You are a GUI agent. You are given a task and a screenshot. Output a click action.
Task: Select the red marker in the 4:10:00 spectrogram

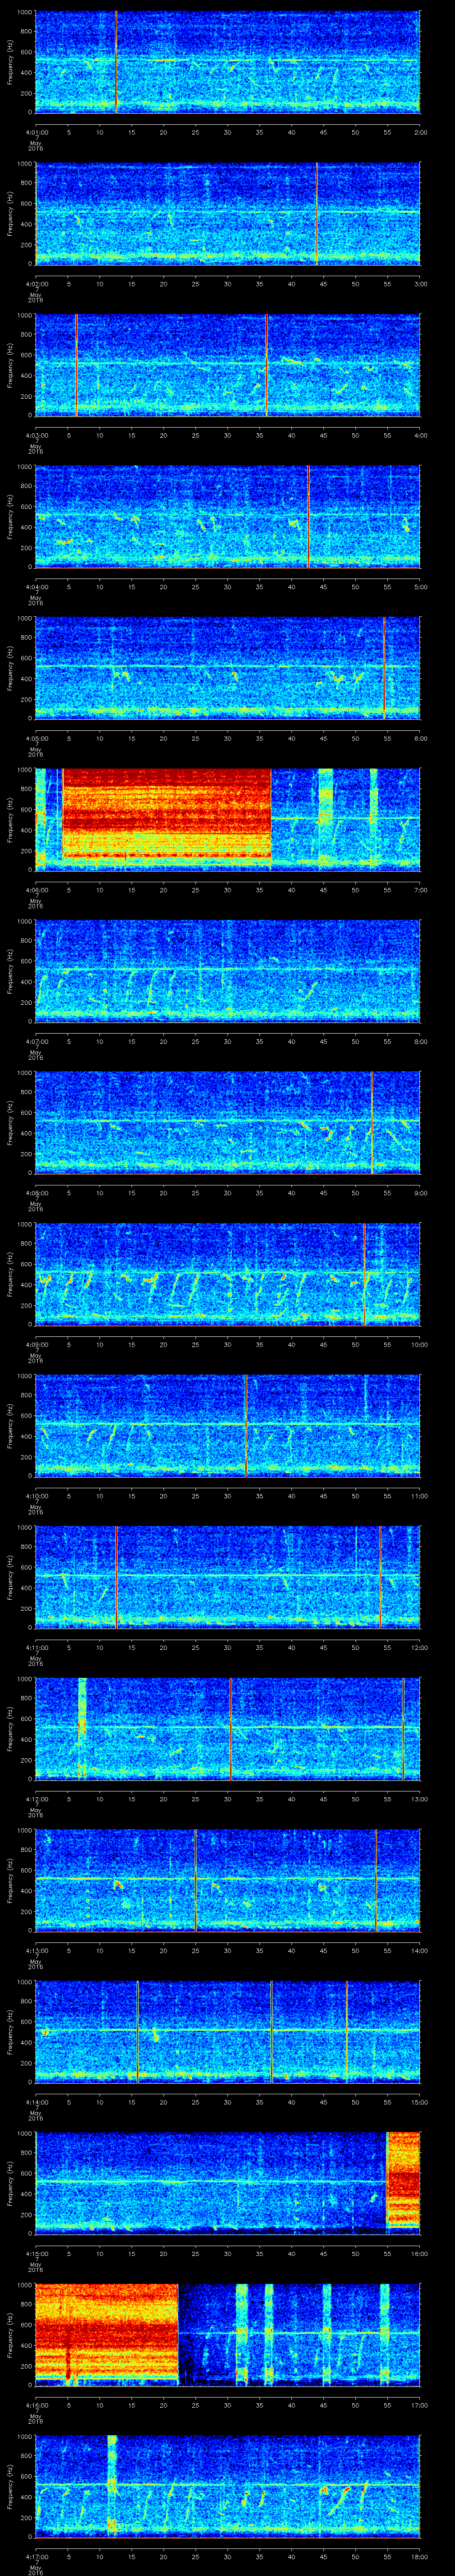pos(246,1425)
